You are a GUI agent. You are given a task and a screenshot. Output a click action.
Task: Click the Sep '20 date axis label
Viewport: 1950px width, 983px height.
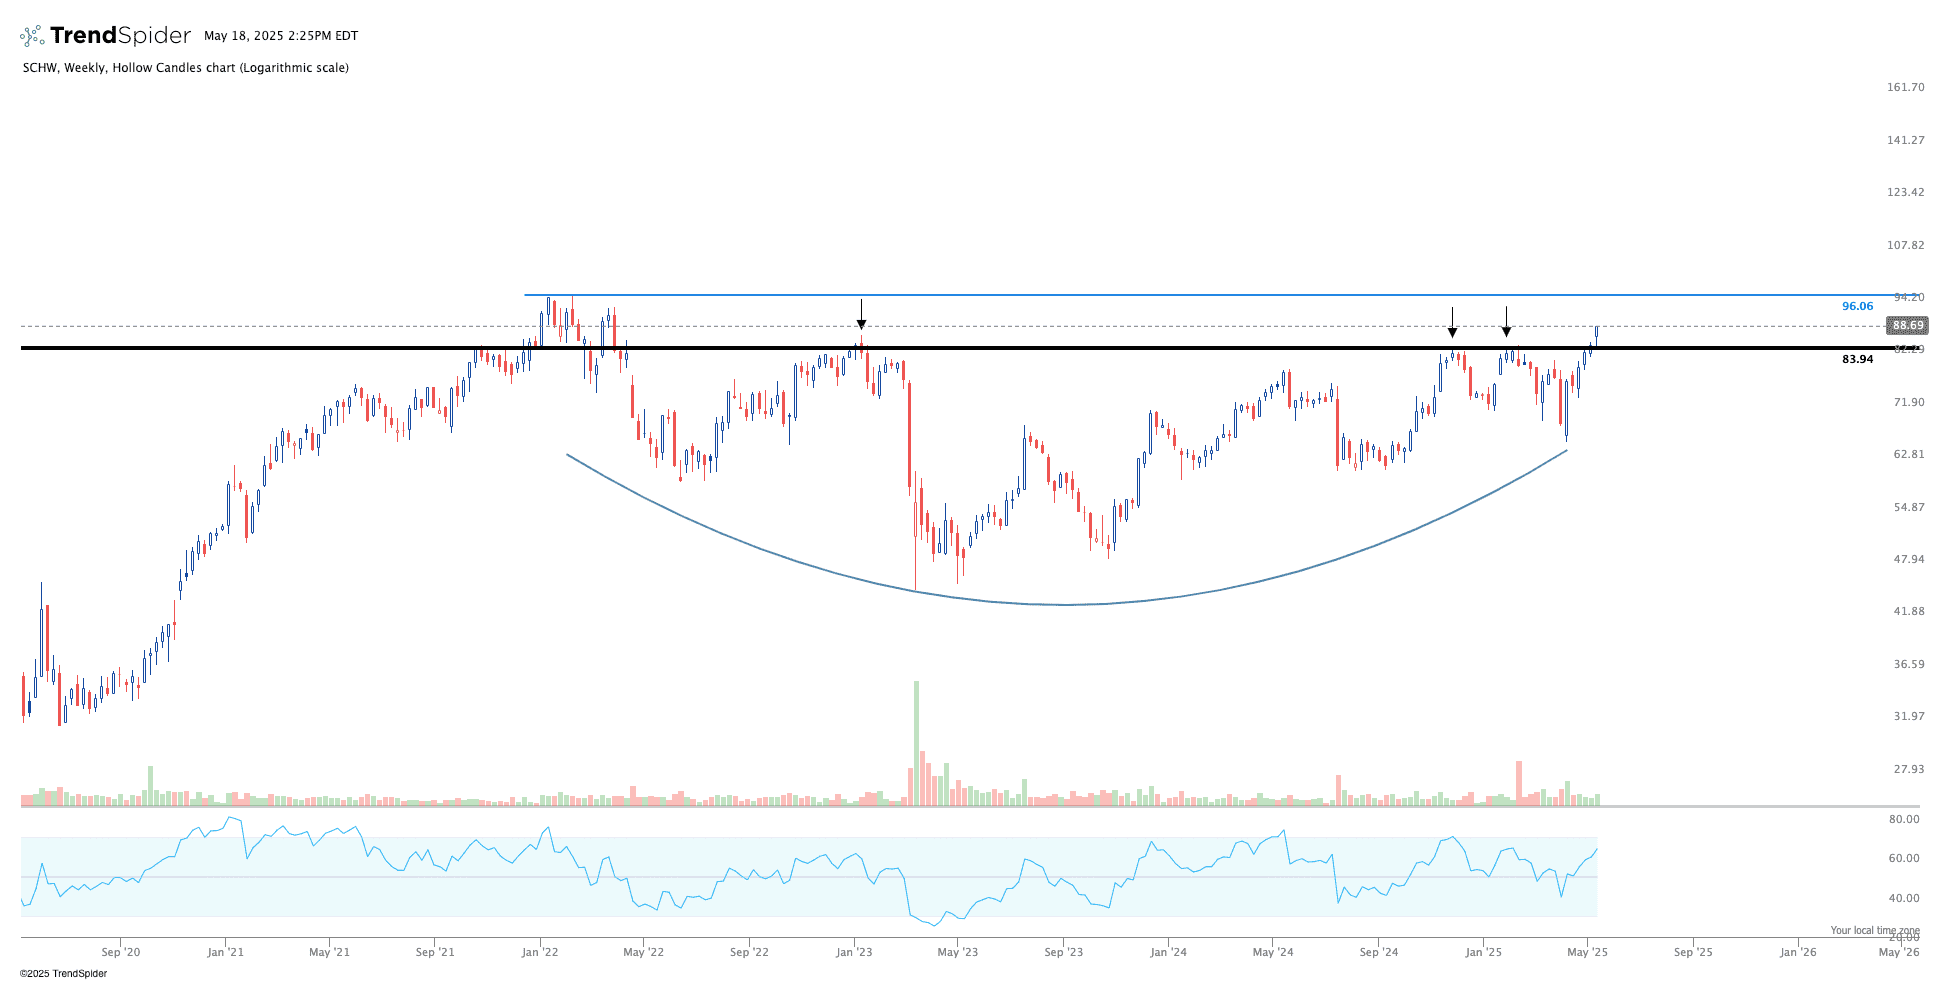pyautogui.click(x=120, y=952)
